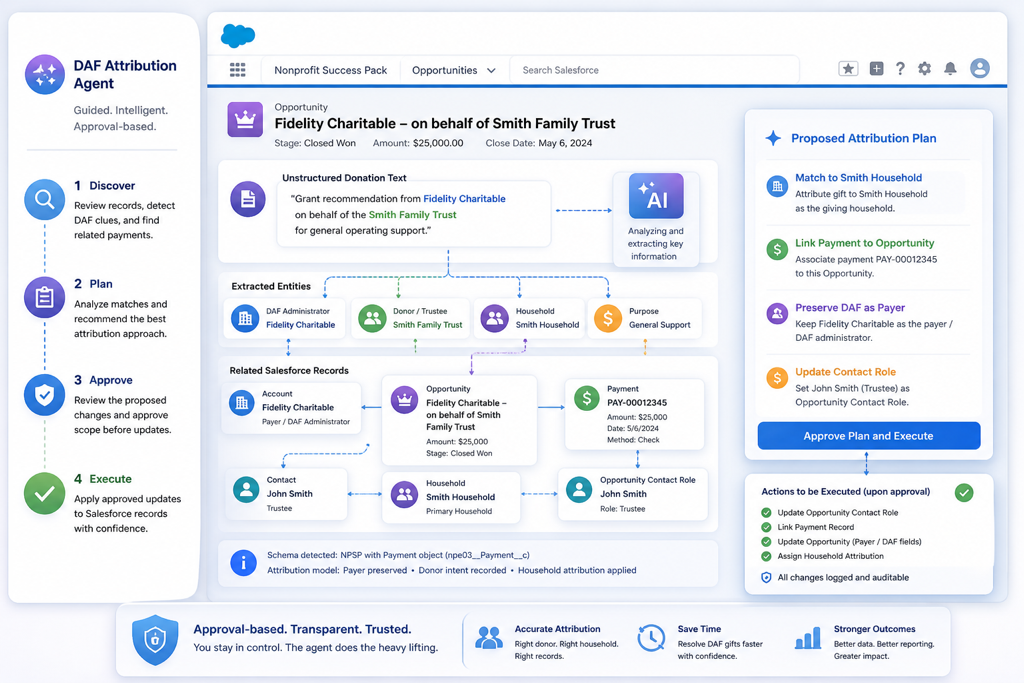Open the Opportunity record card in Related Records

(x=459, y=421)
